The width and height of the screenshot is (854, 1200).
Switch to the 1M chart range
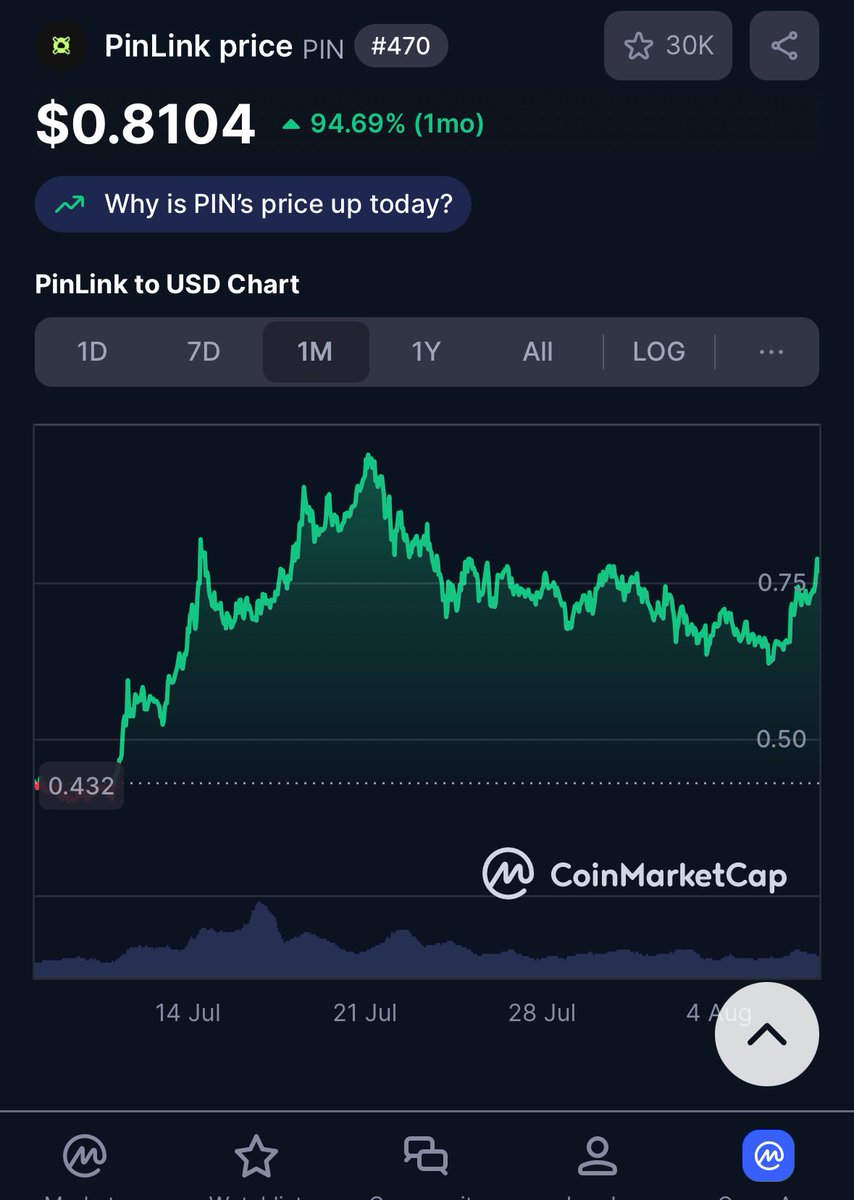pos(315,351)
